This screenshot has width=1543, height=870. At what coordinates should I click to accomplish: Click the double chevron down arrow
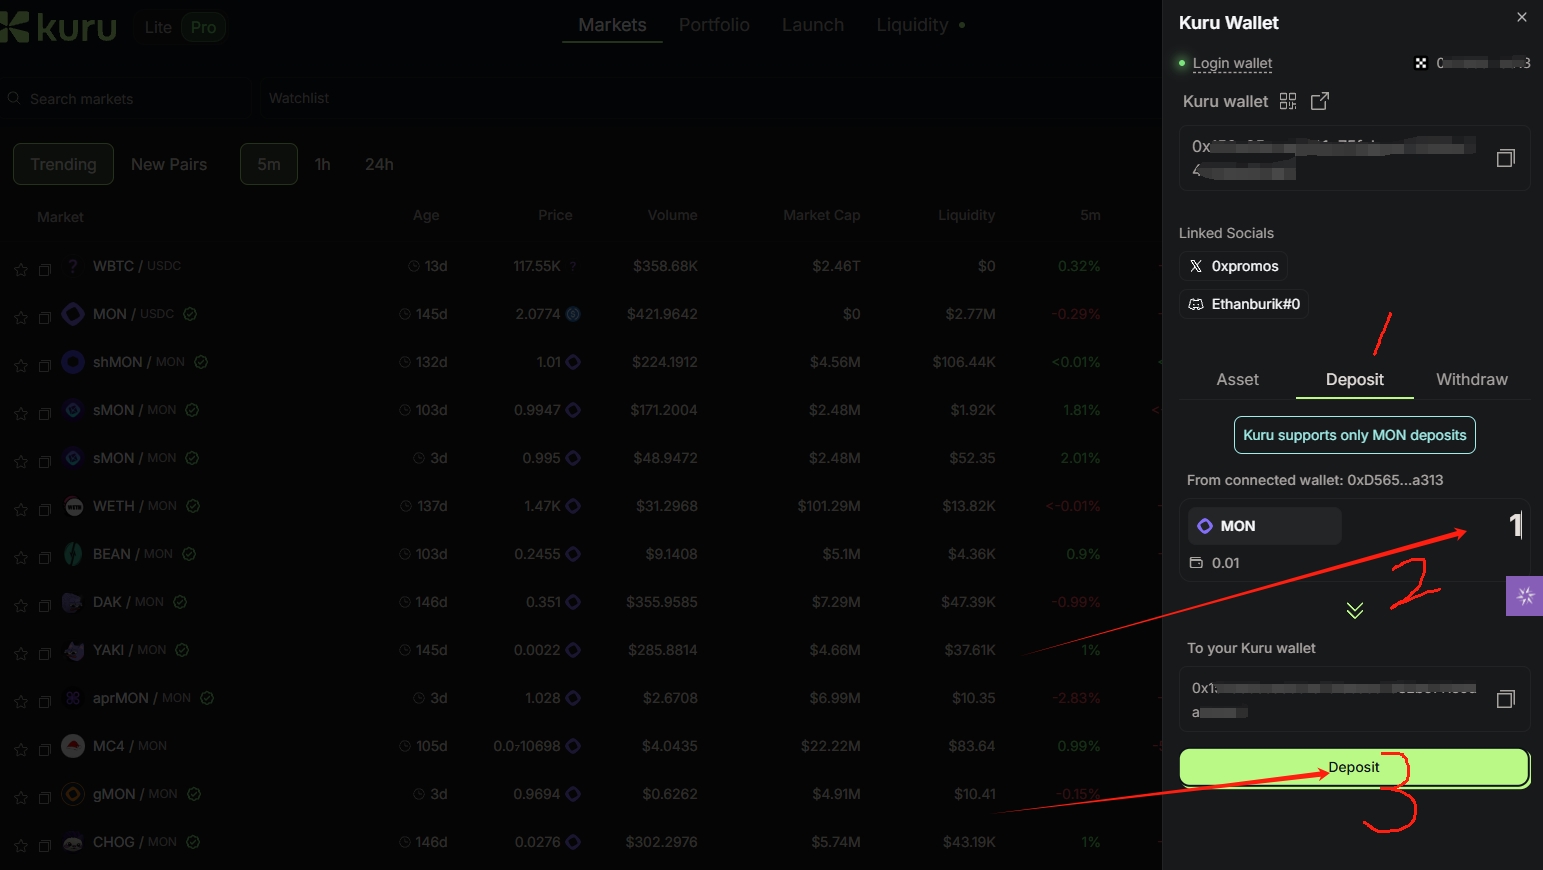1354,610
